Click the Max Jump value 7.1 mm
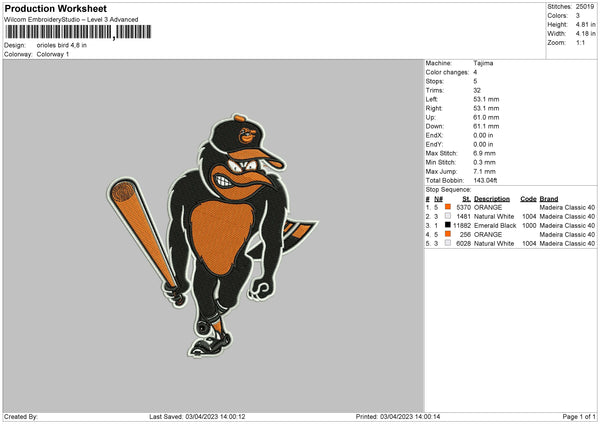This screenshot has width=600, height=424. [x=484, y=172]
